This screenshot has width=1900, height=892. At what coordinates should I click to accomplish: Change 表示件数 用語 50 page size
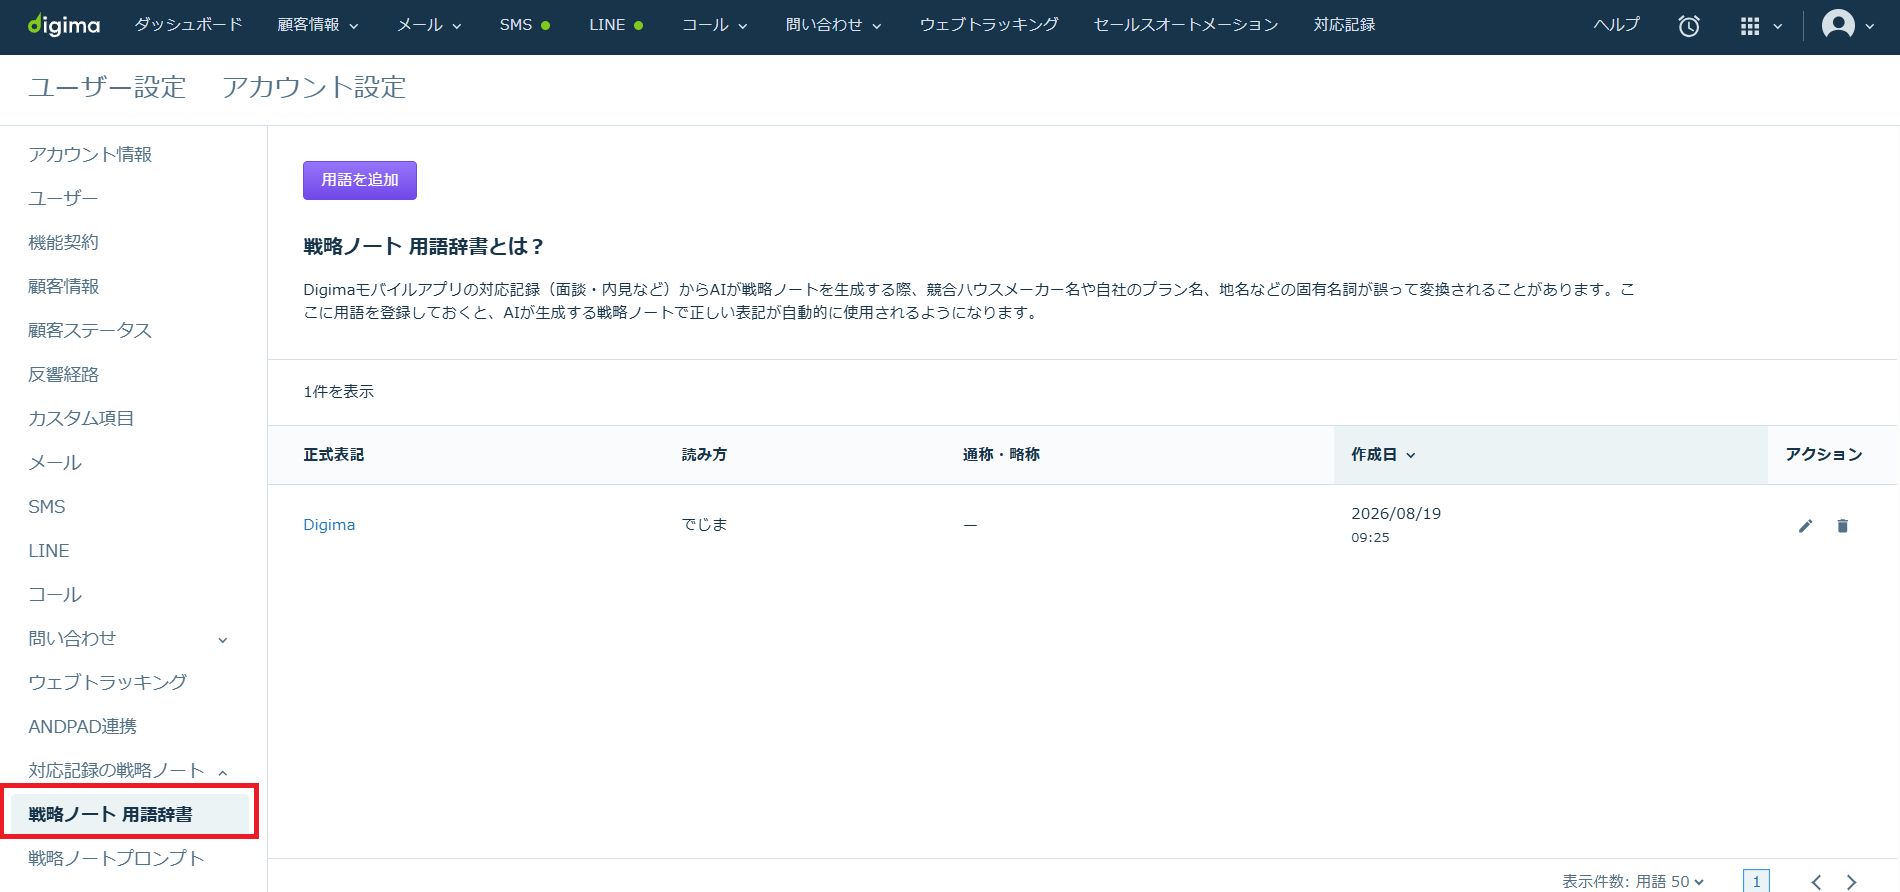pyautogui.click(x=1633, y=881)
